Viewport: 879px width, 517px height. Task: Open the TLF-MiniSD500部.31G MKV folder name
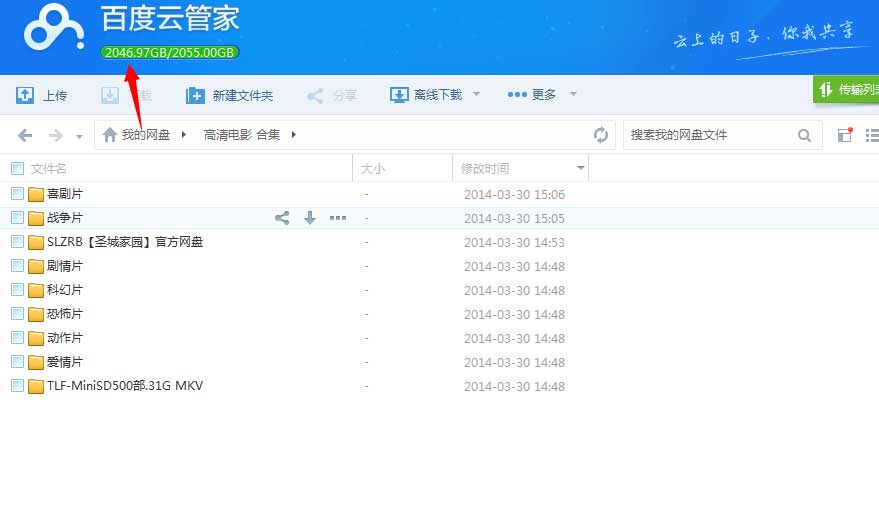(x=125, y=386)
